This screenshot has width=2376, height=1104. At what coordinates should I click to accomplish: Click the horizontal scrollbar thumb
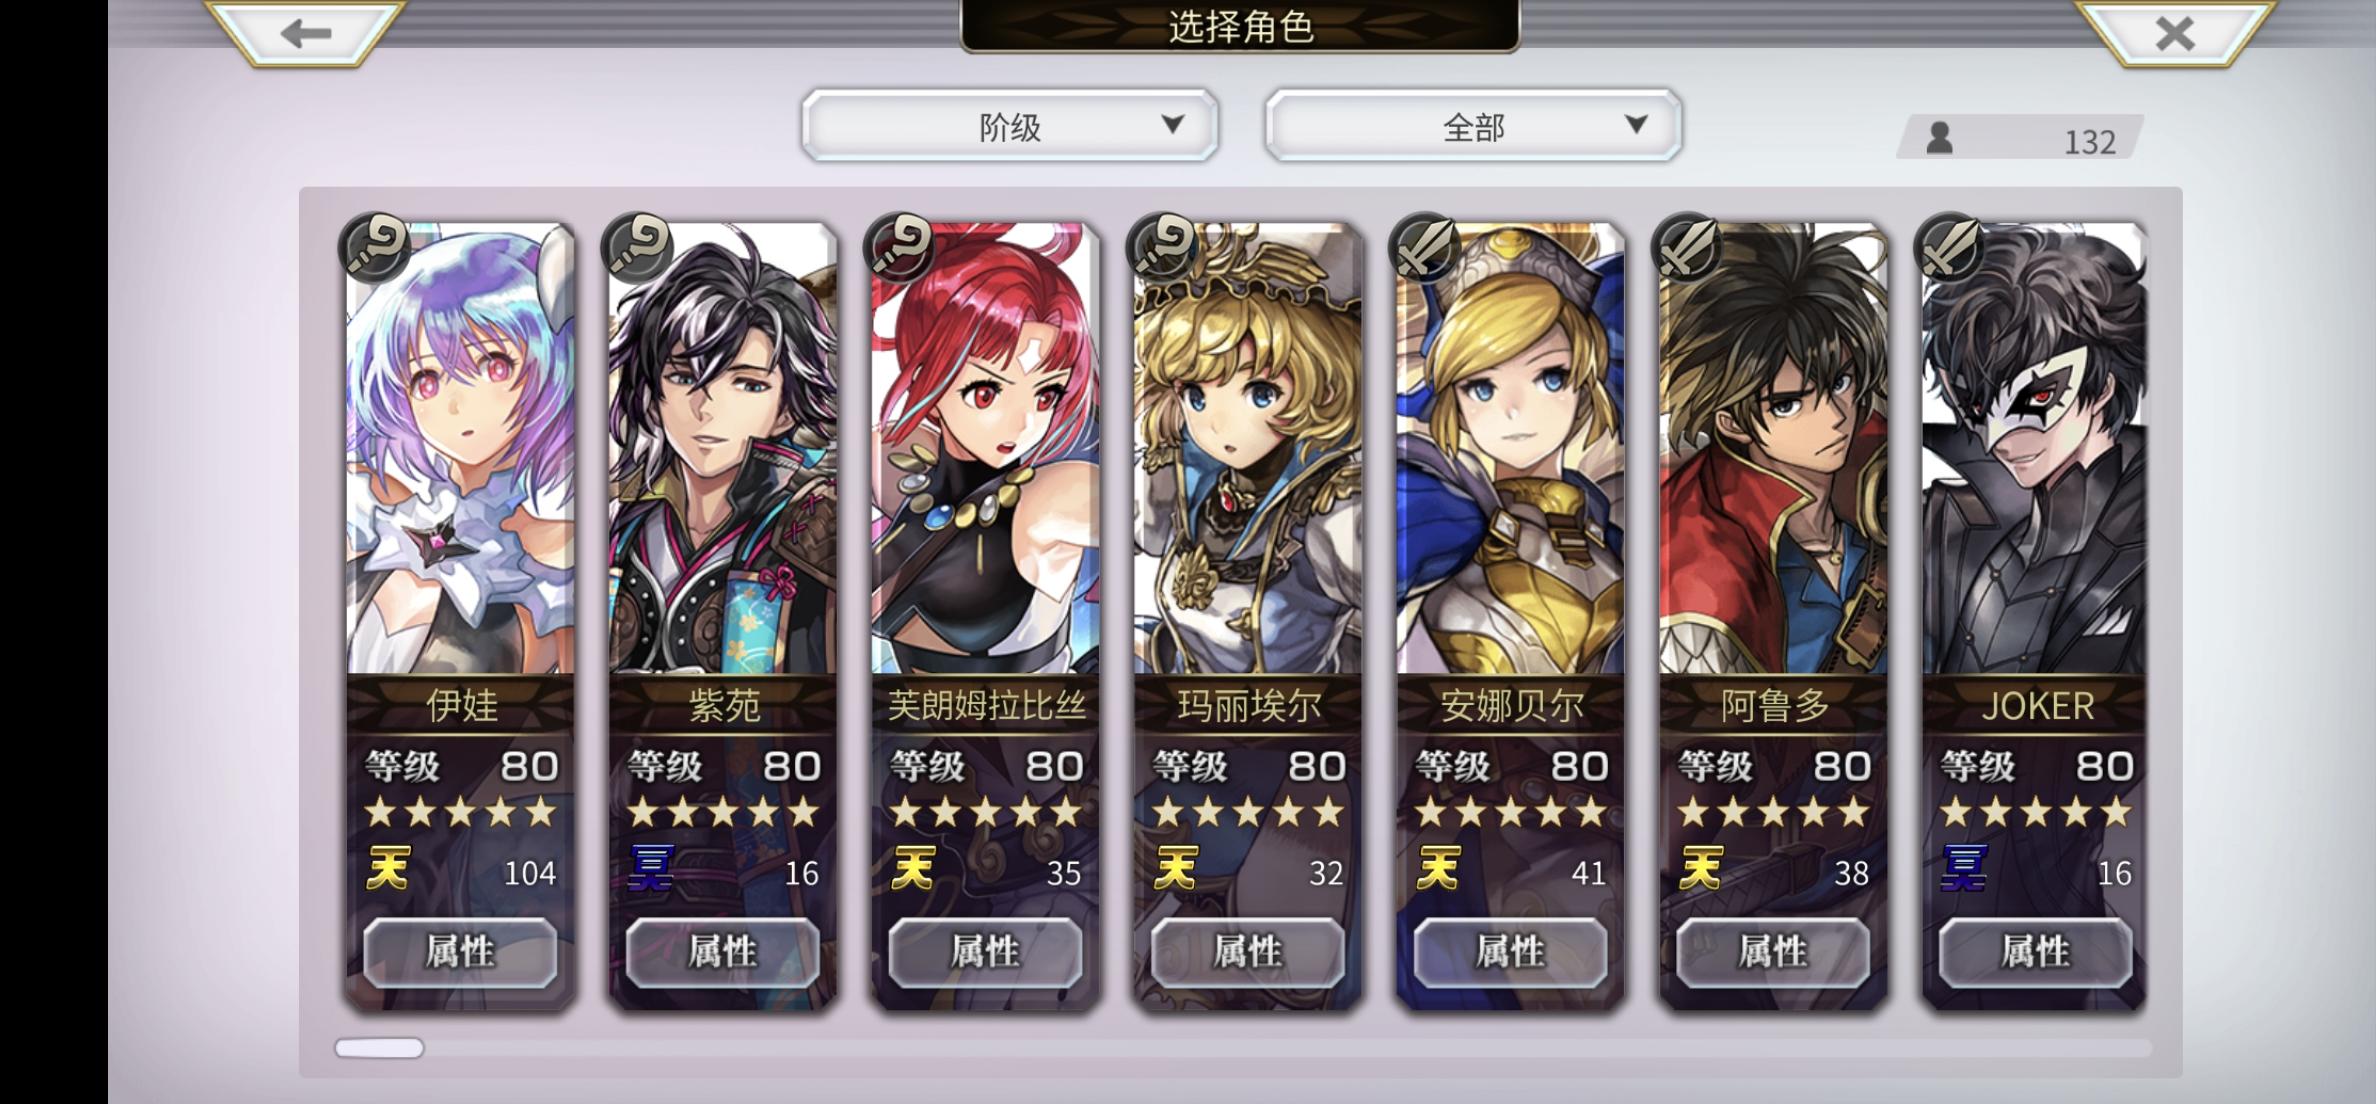pos(379,1048)
